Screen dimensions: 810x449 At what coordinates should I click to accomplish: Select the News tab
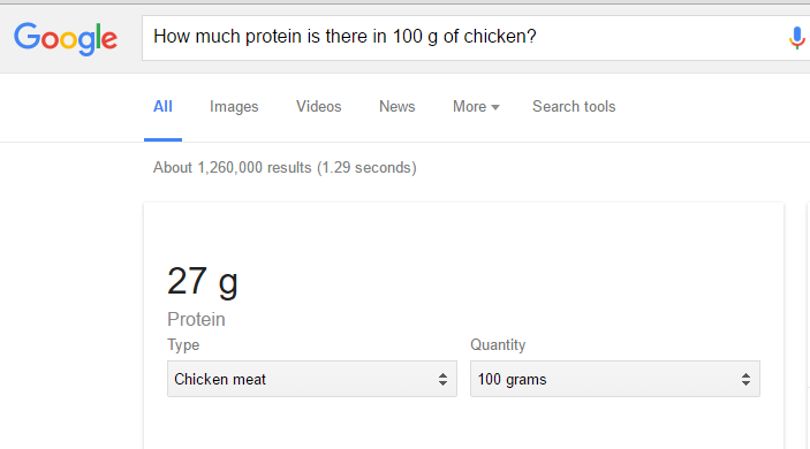point(397,106)
